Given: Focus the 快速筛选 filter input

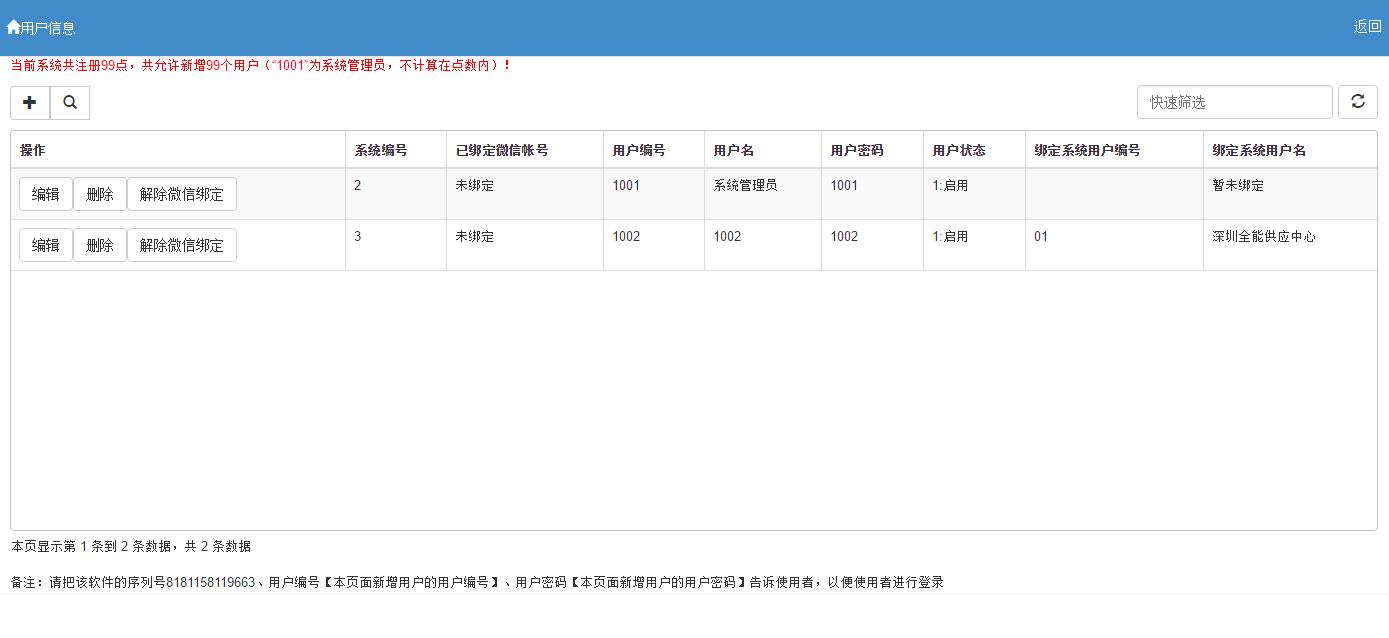Looking at the screenshot, I should pyautogui.click(x=1234, y=102).
